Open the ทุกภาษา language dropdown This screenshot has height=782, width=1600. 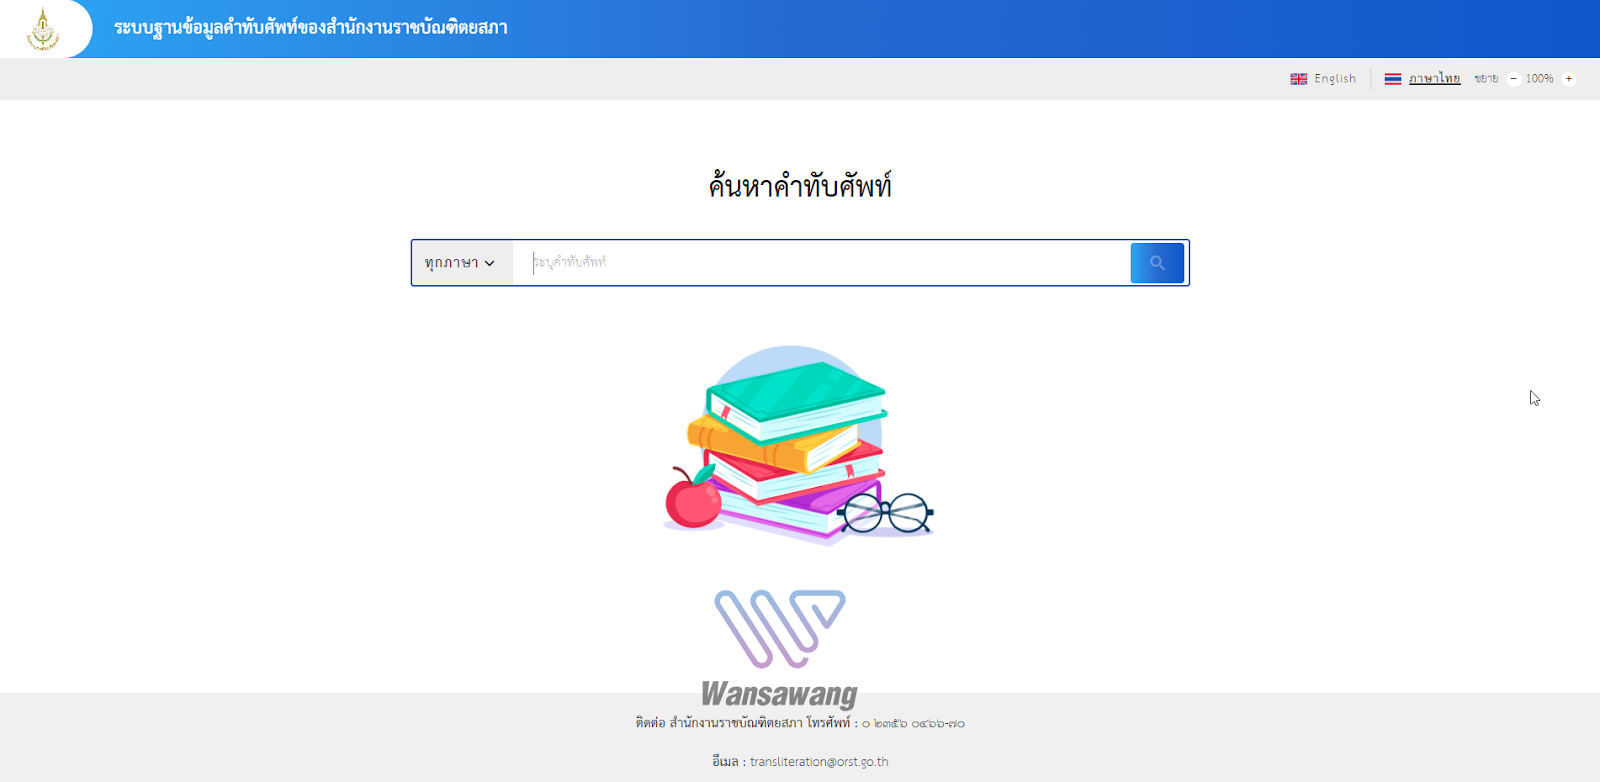[461, 263]
